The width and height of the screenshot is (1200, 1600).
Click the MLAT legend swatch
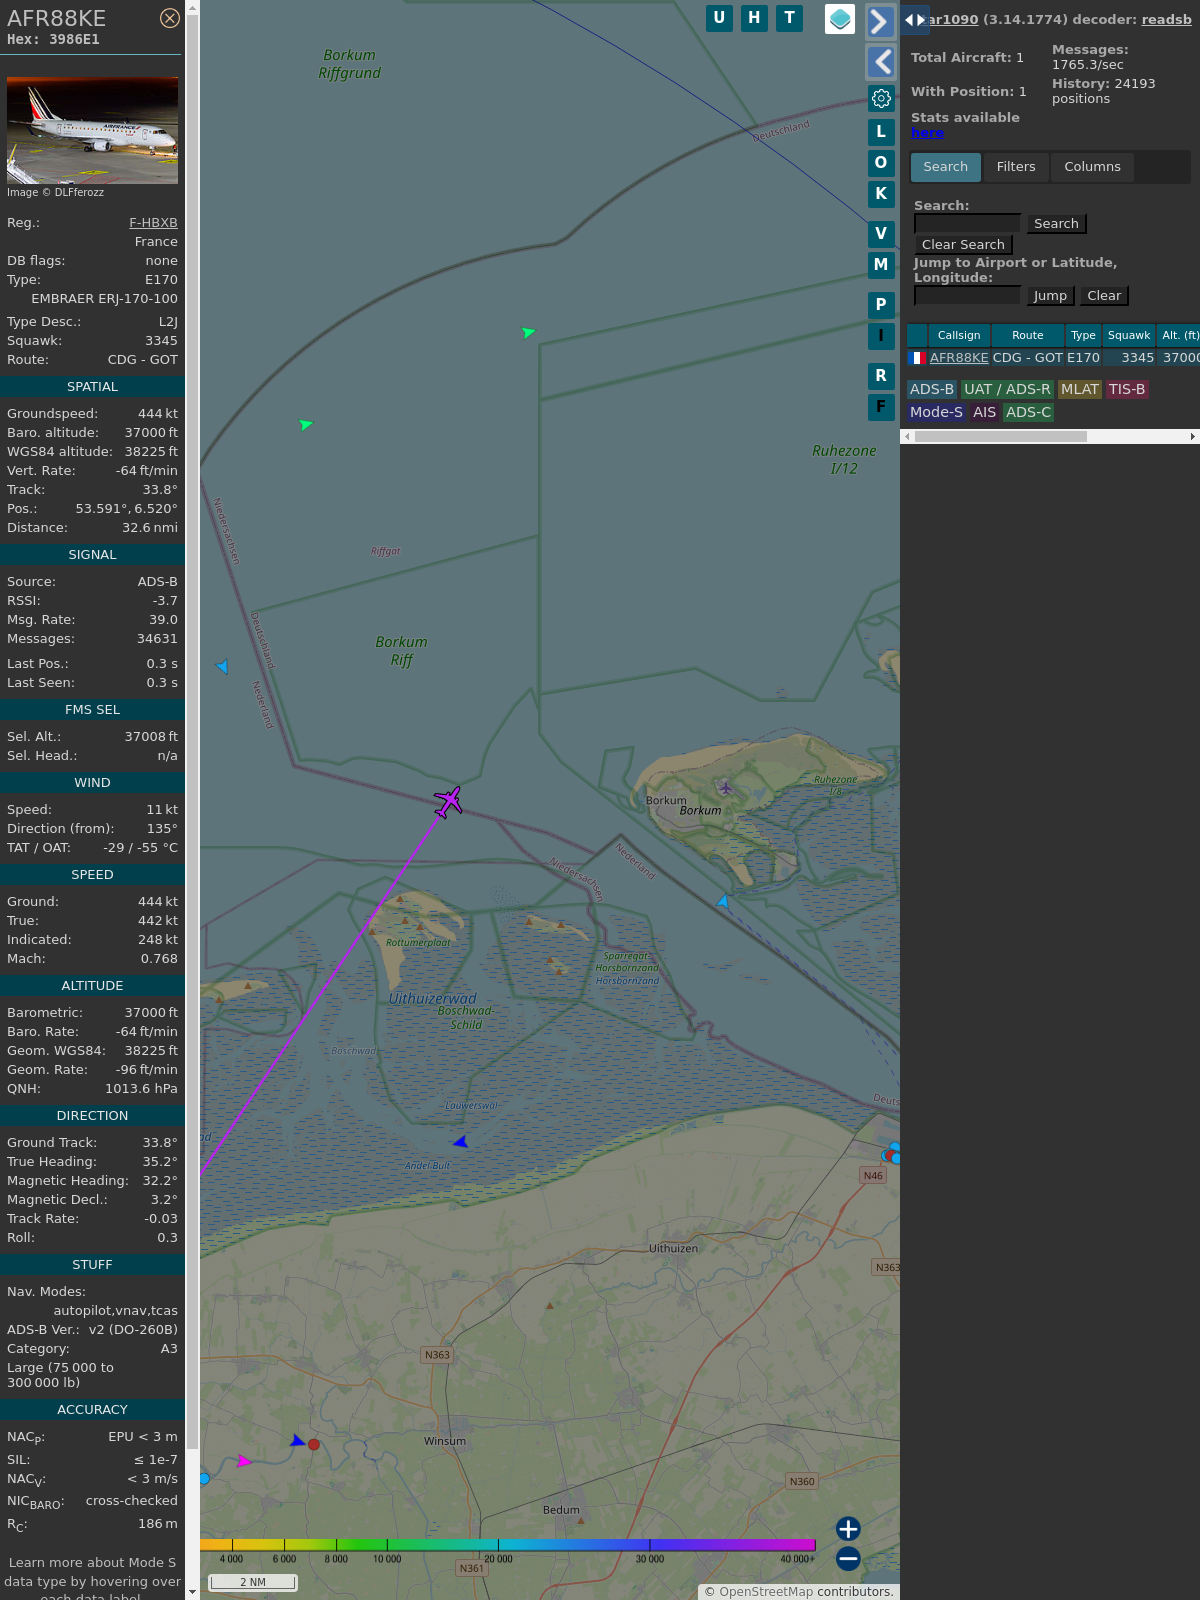(1080, 390)
